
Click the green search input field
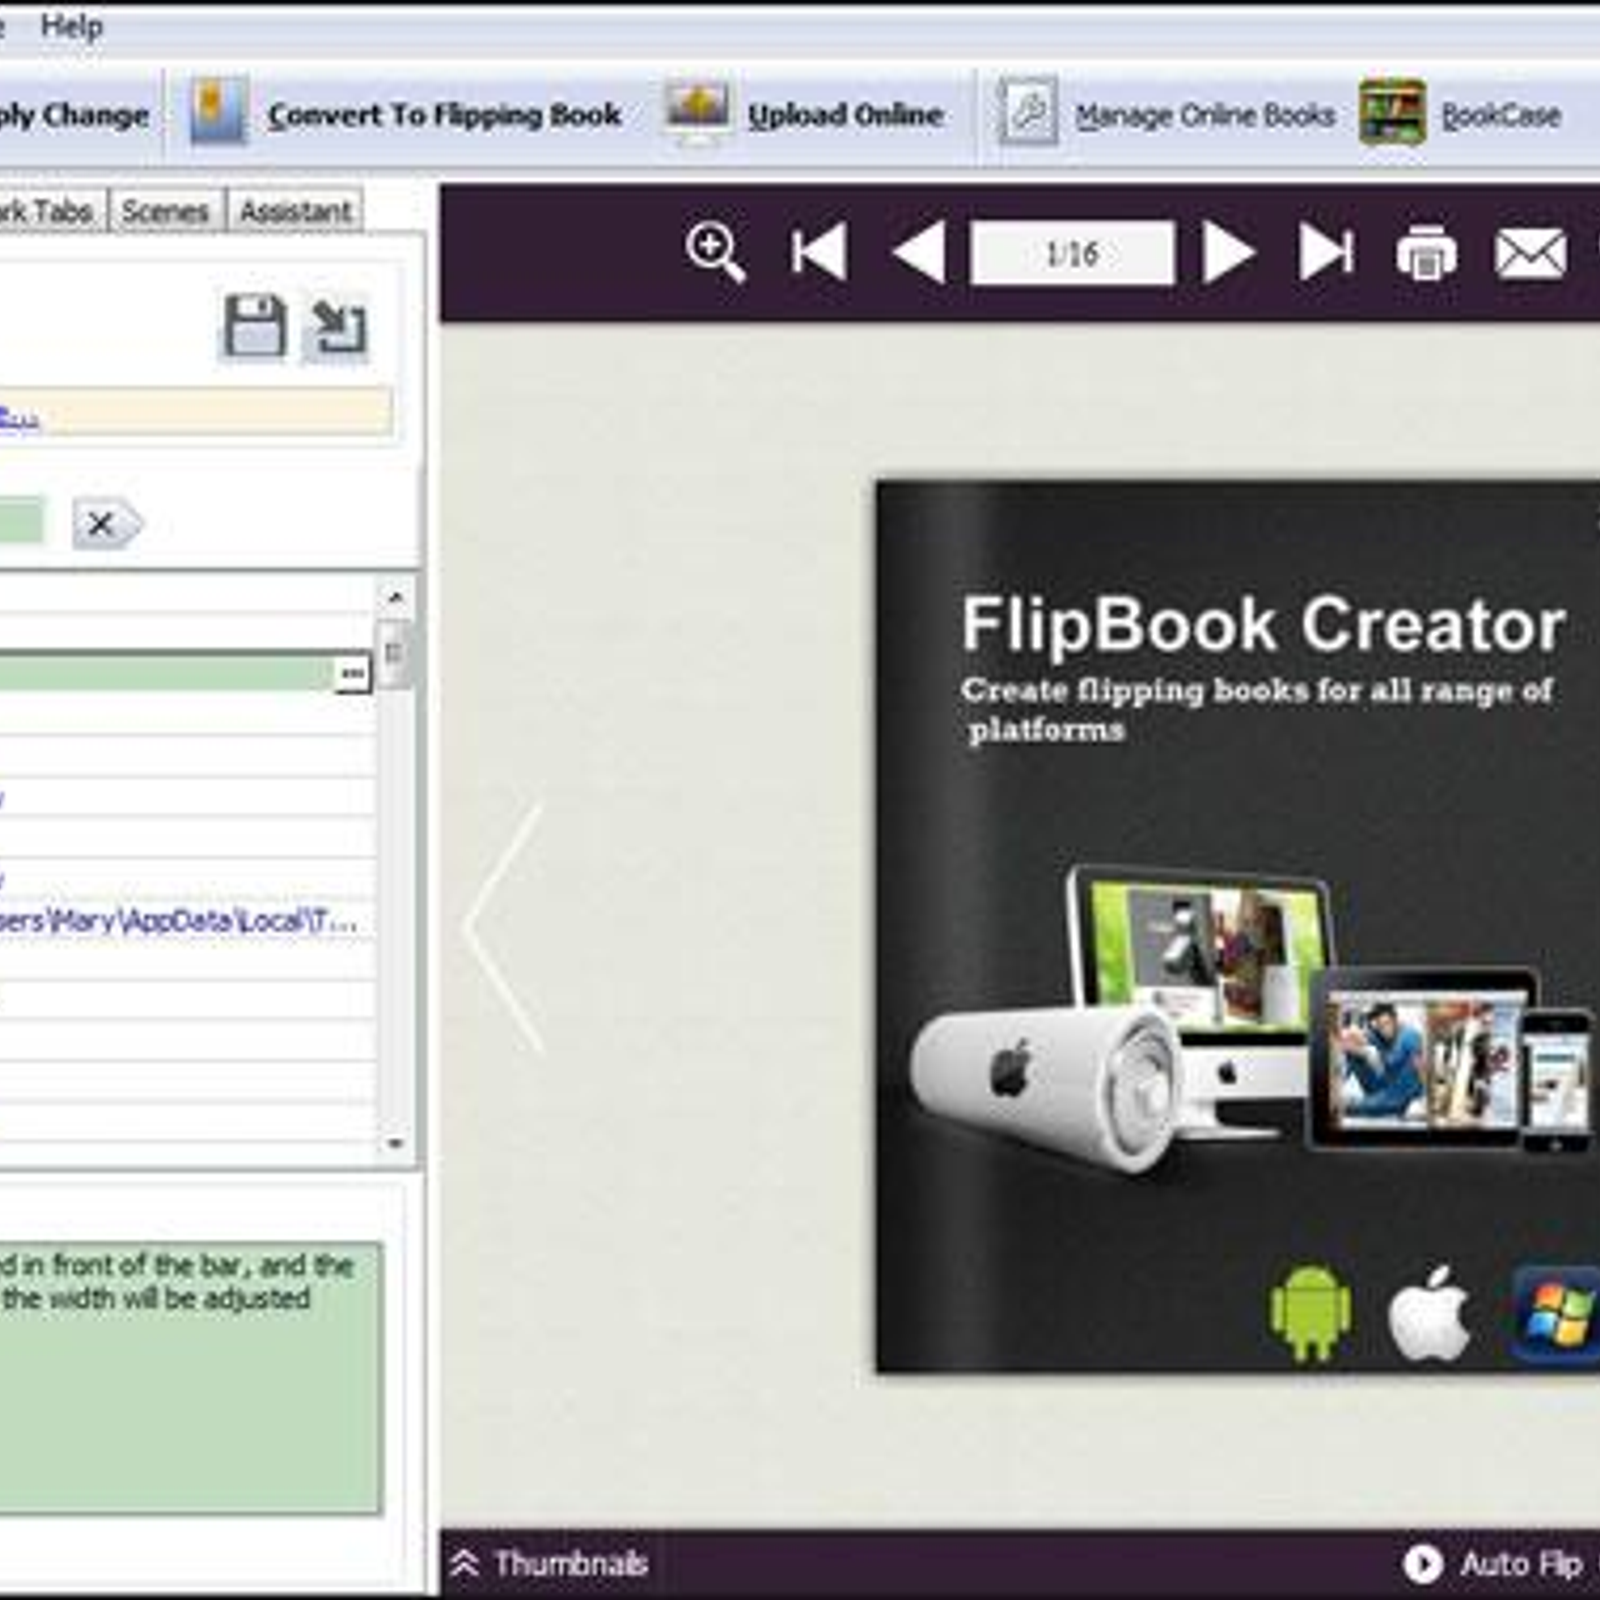tap(22, 522)
